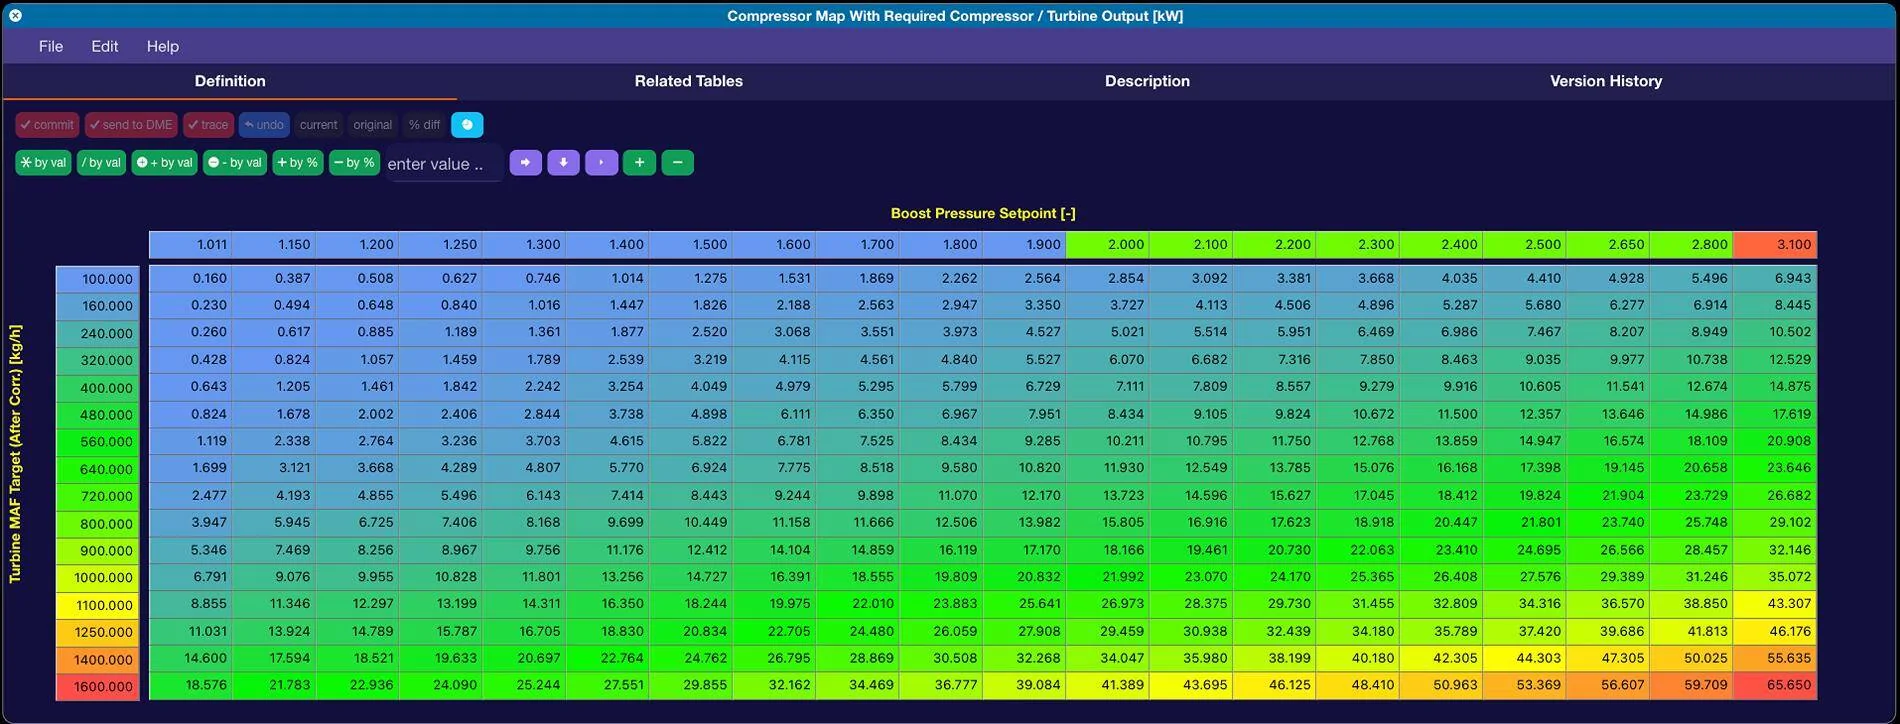Toggle the % diff view
The width and height of the screenshot is (1900, 724).
pos(424,125)
